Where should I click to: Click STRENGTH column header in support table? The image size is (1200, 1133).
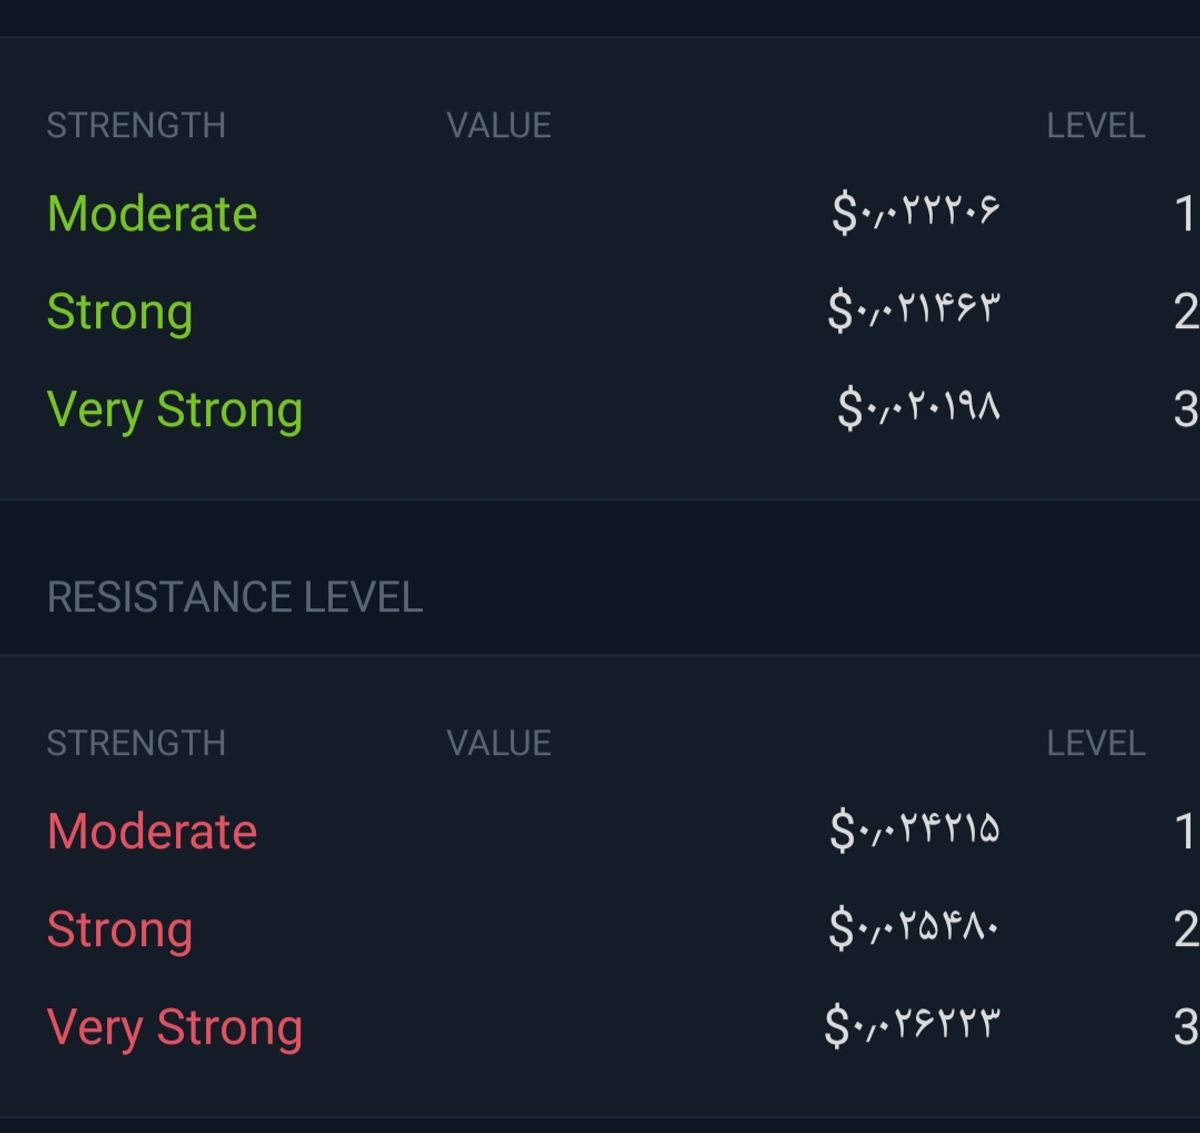(136, 126)
